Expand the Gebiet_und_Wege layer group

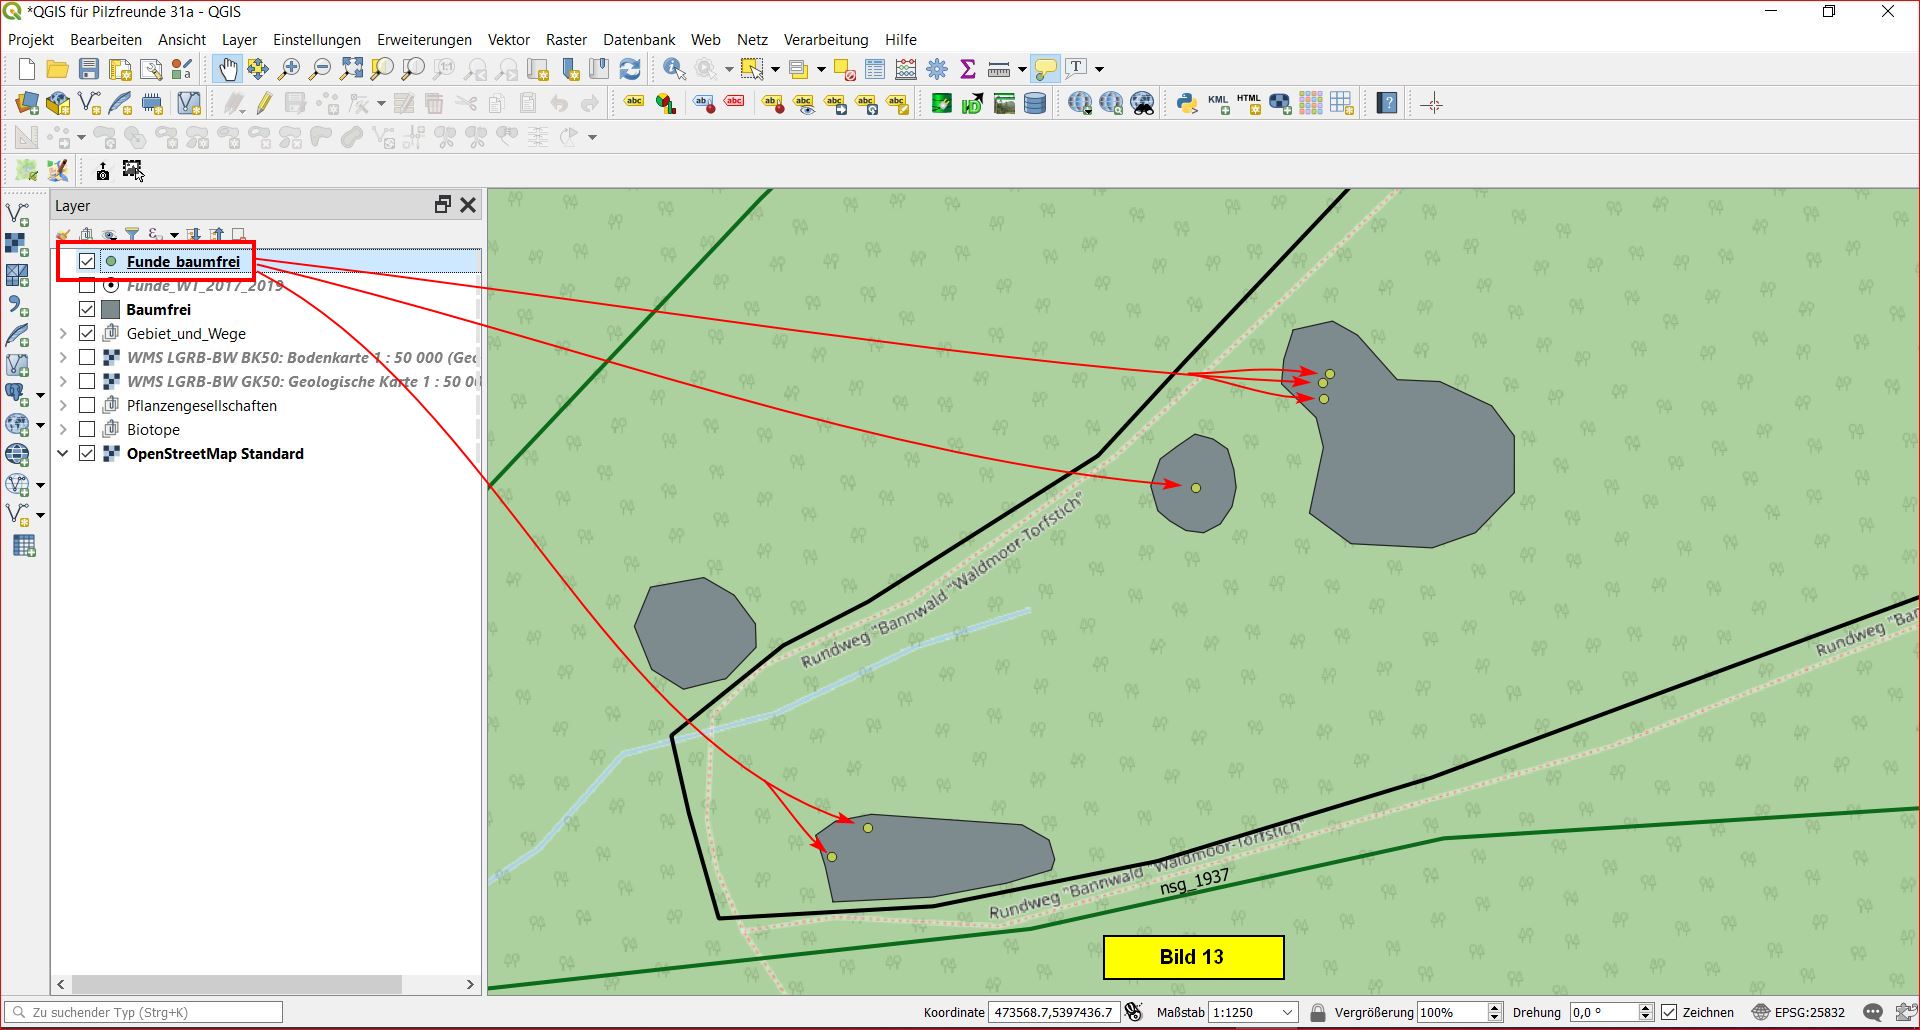[x=63, y=334]
